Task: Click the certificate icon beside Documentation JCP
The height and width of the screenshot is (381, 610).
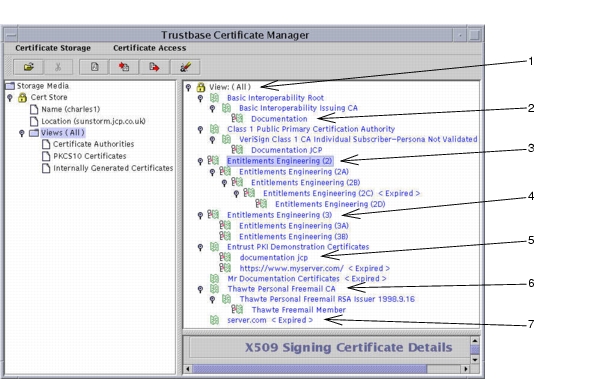Action: pos(237,149)
